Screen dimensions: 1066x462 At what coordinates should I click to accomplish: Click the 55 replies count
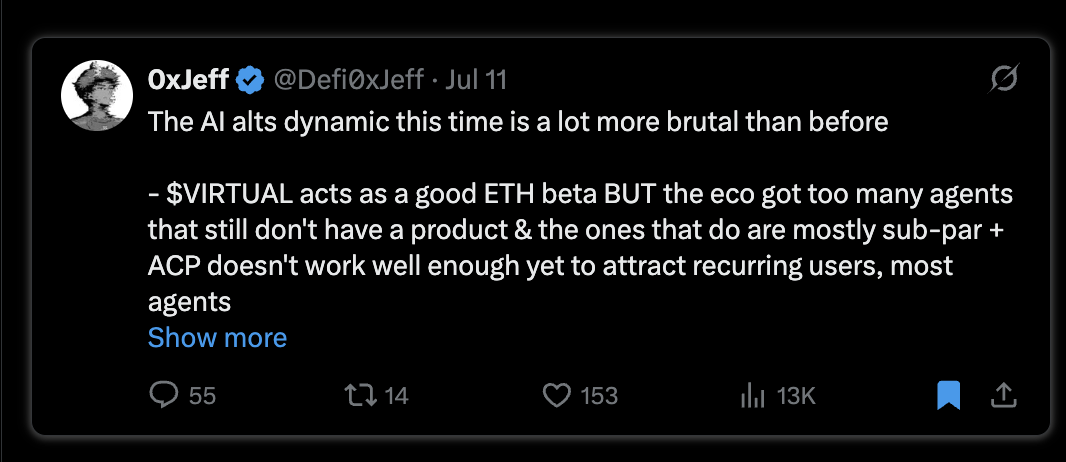click(202, 395)
